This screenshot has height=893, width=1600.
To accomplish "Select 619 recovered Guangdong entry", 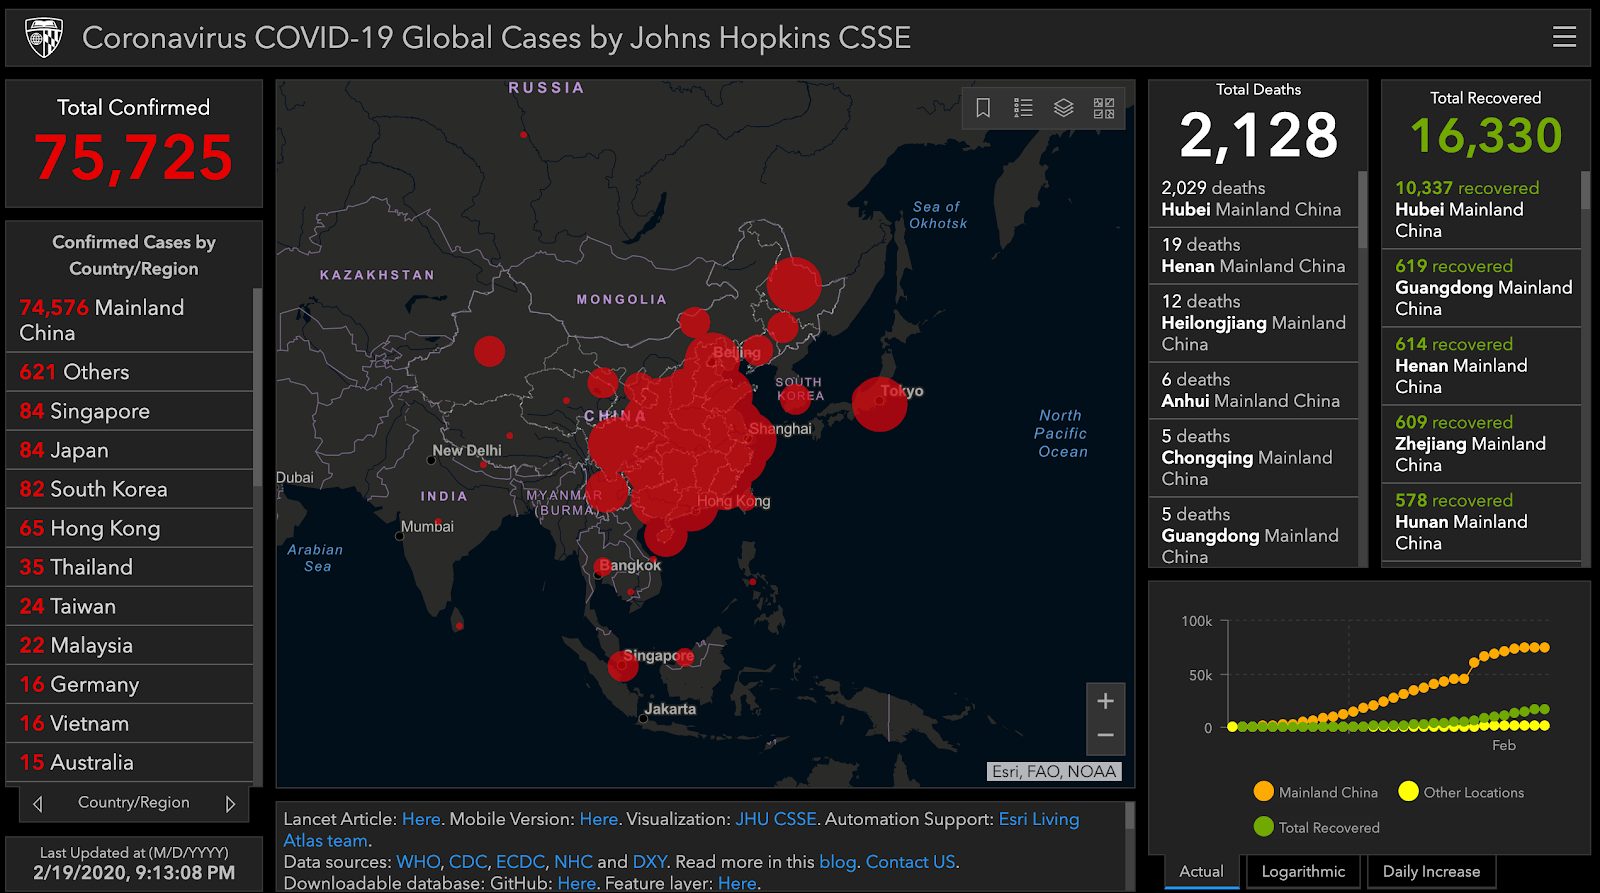I will pos(1481,288).
